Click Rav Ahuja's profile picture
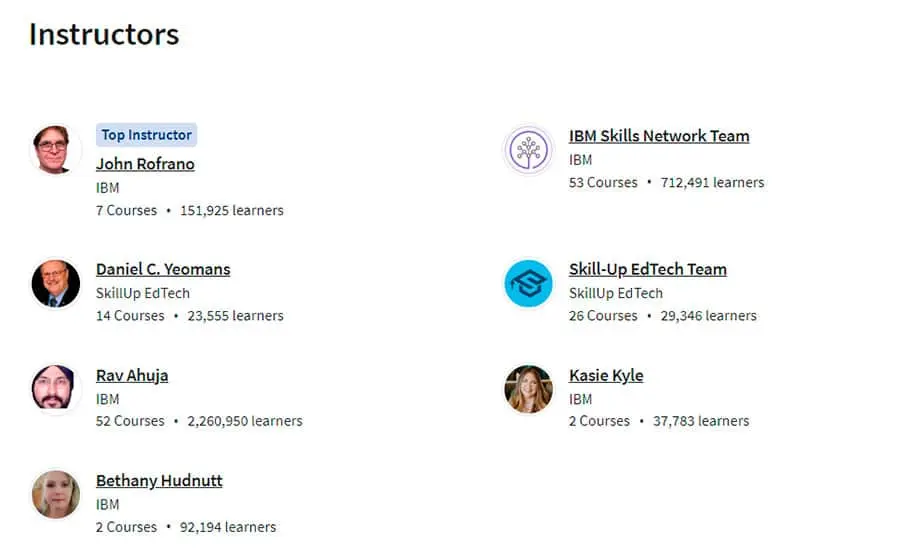Image resolution: width=900 pixels, height=557 pixels. (x=56, y=389)
